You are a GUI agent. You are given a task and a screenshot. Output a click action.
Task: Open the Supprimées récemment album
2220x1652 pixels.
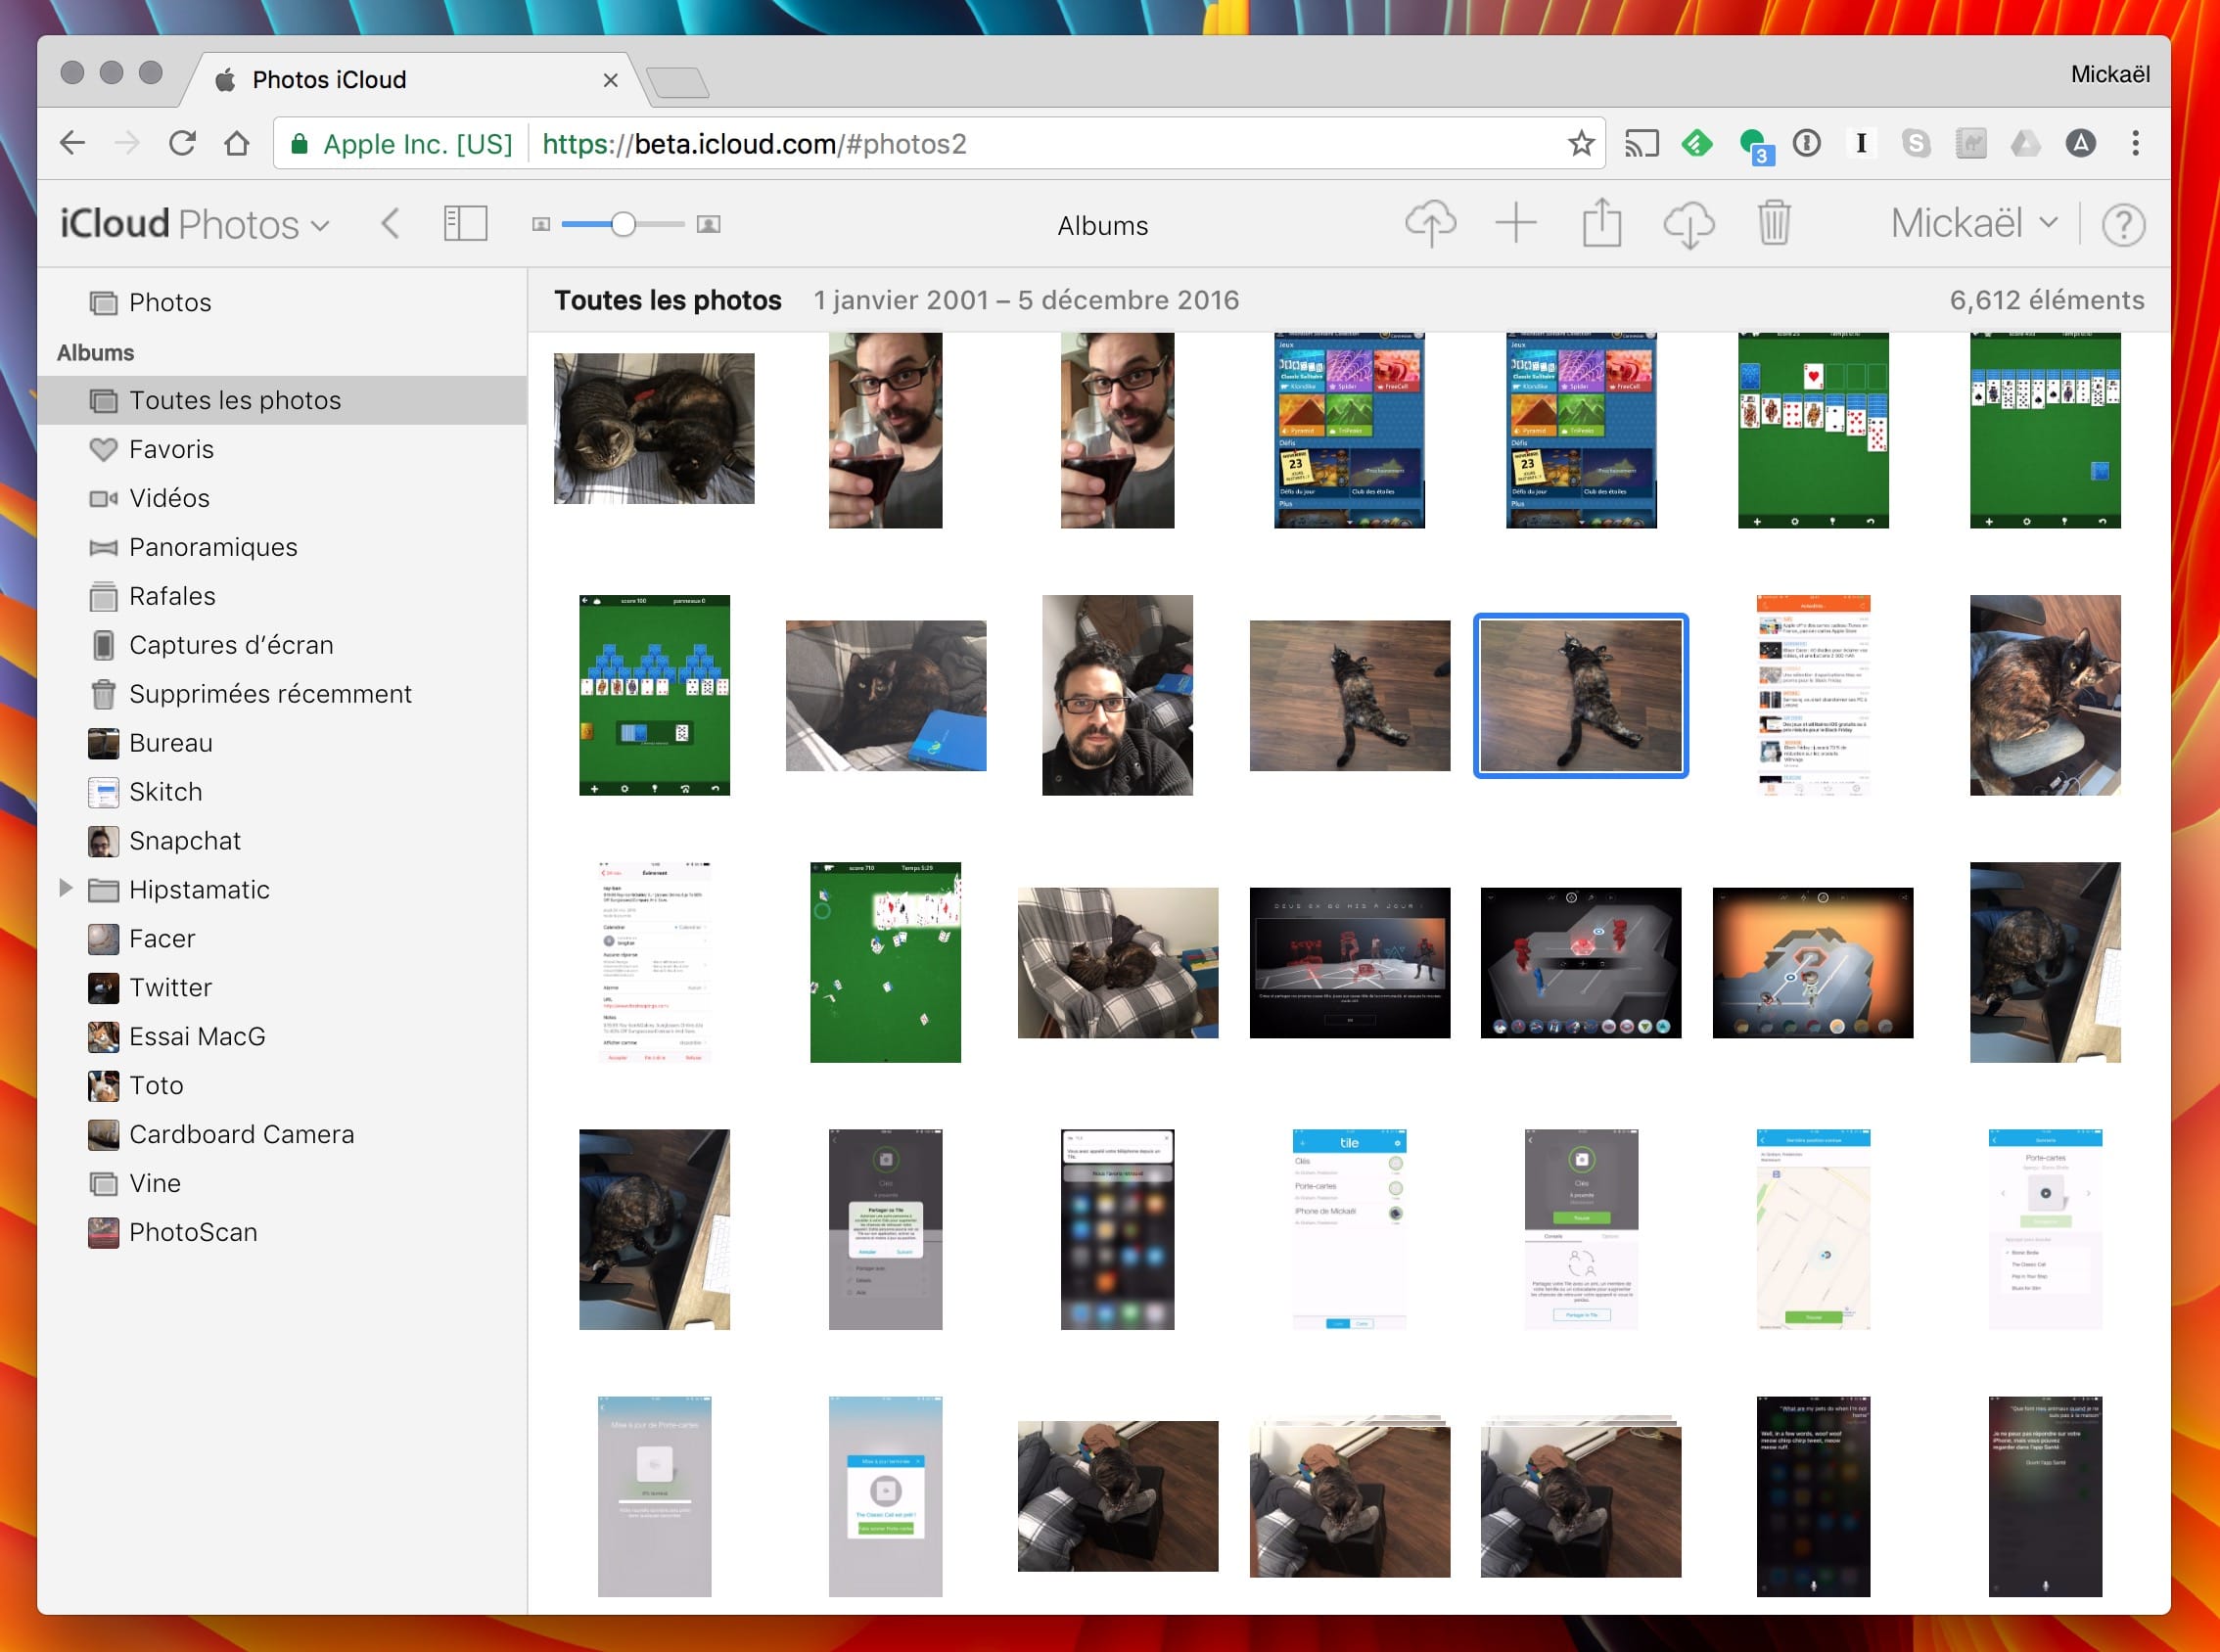[269, 692]
